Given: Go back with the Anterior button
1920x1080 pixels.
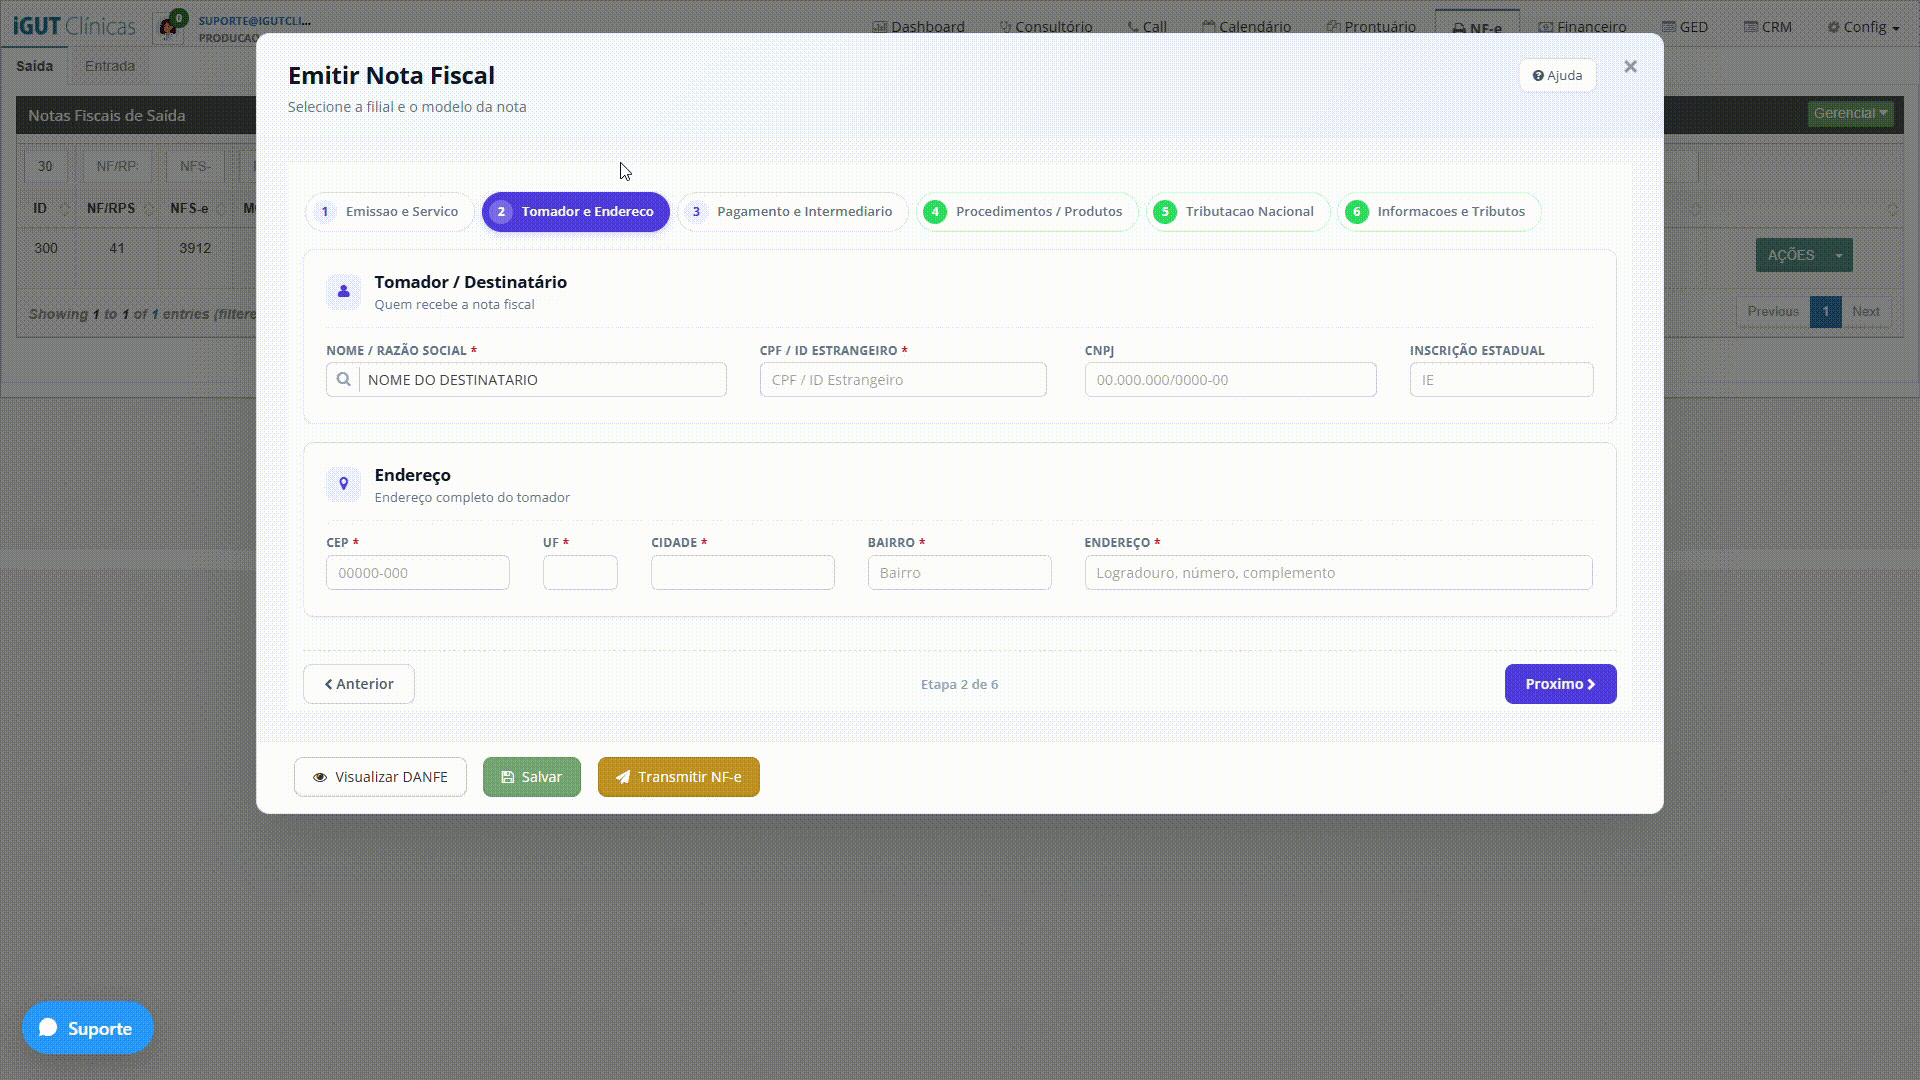Looking at the screenshot, I should coord(358,684).
